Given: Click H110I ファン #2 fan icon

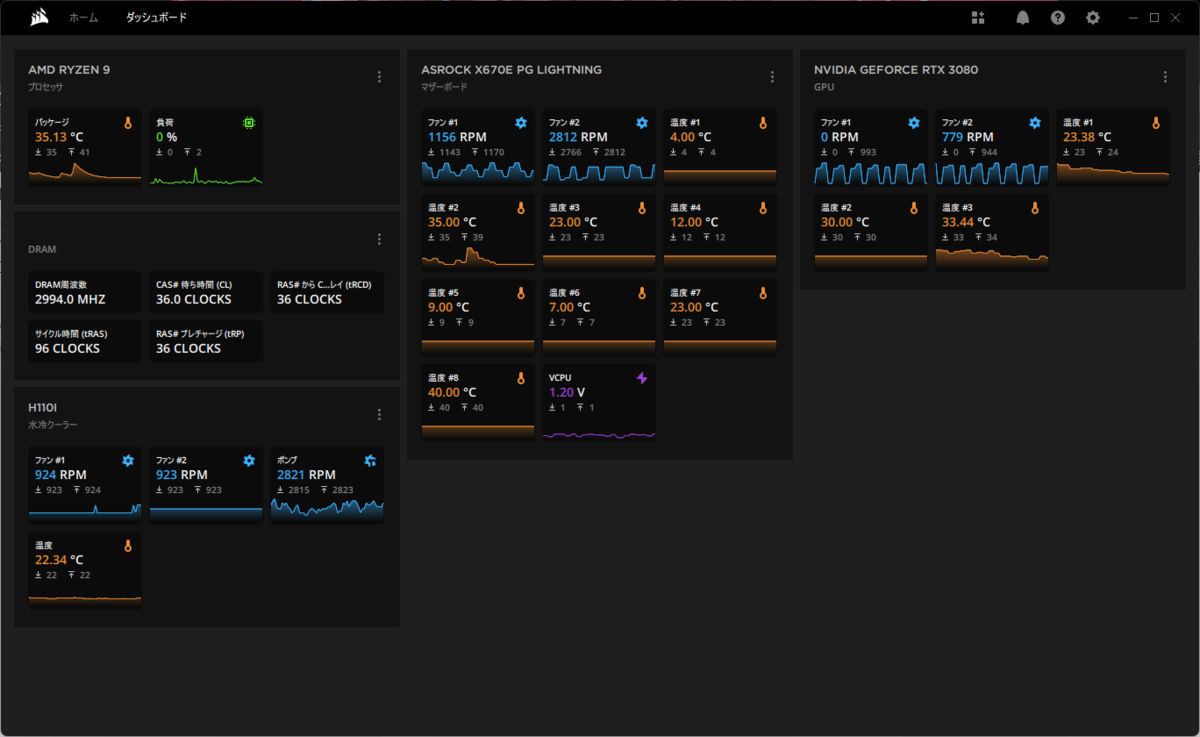Looking at the screenshot, I should tap(249, 460).
